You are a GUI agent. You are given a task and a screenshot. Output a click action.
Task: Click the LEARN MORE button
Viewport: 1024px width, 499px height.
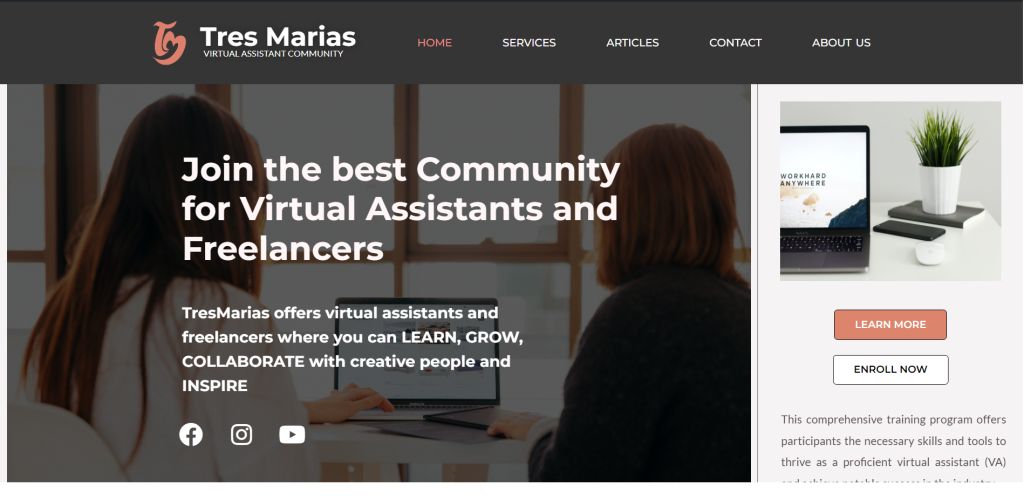click(x=890, y=325)
